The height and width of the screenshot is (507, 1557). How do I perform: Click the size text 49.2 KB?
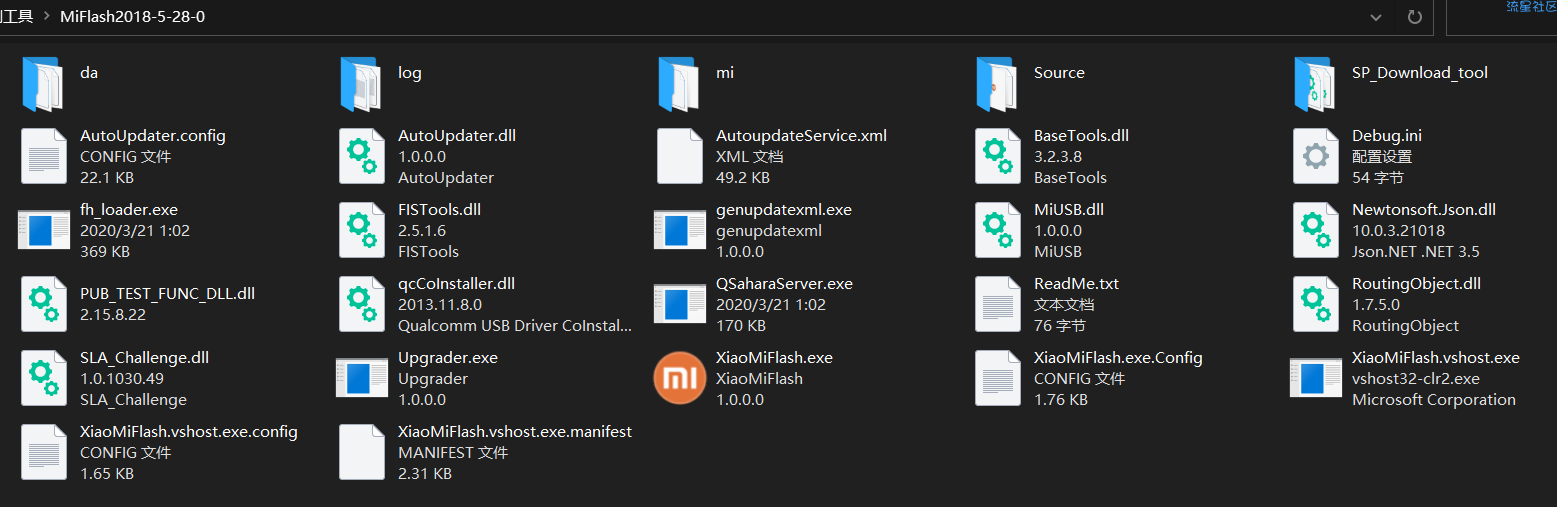[743, 178]
